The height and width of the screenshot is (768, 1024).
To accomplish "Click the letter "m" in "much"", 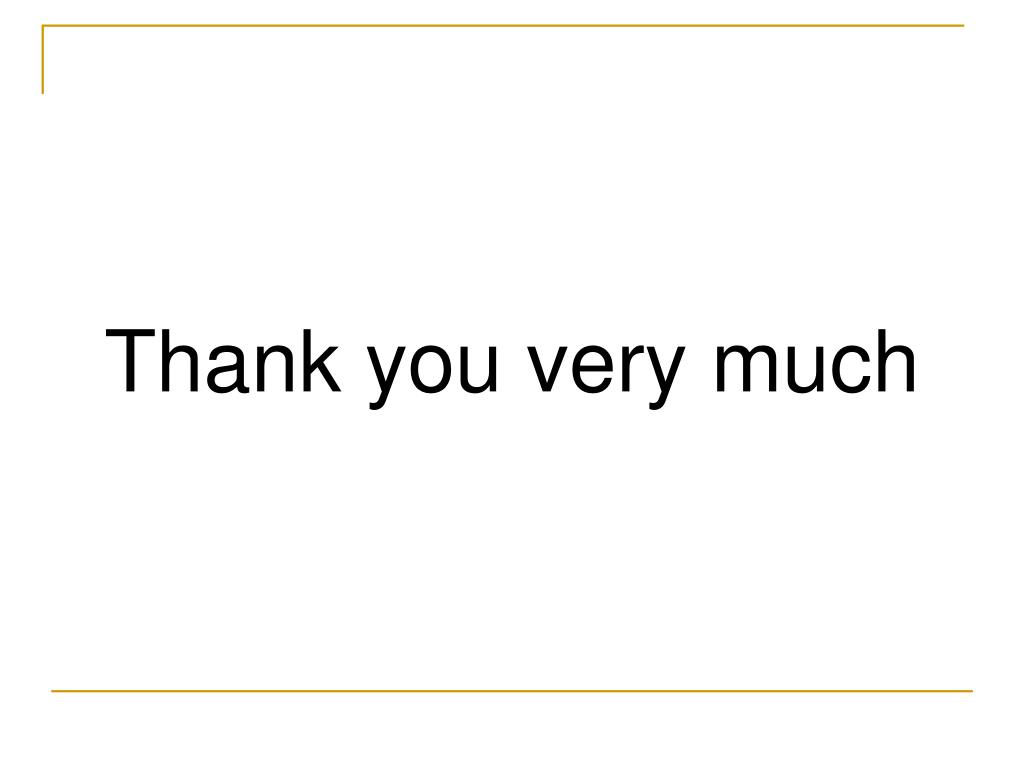I will tap(747, 369).
